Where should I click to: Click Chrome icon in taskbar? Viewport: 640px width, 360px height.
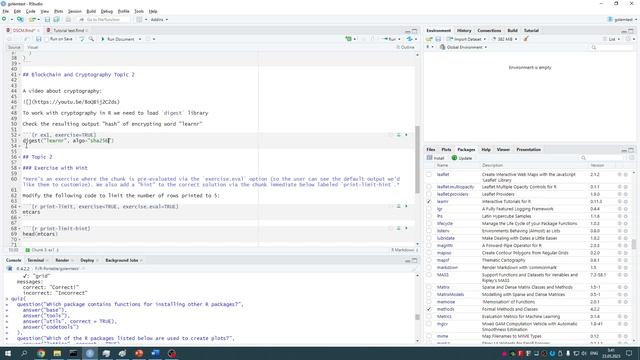[41, 353]
